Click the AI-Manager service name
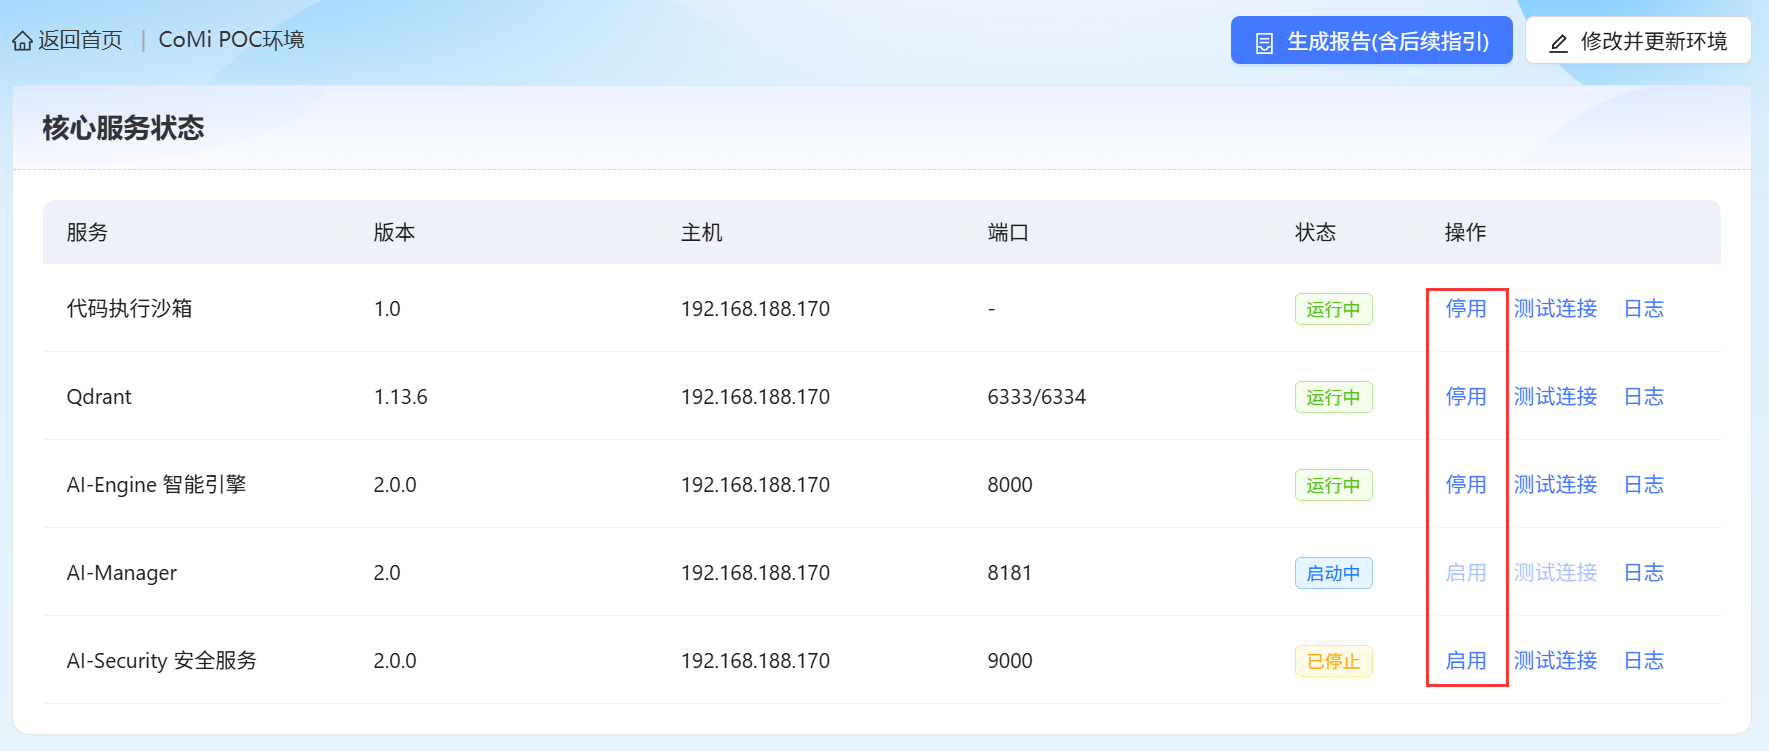Viewport: 1769px width, 751px height. (121, 573)
